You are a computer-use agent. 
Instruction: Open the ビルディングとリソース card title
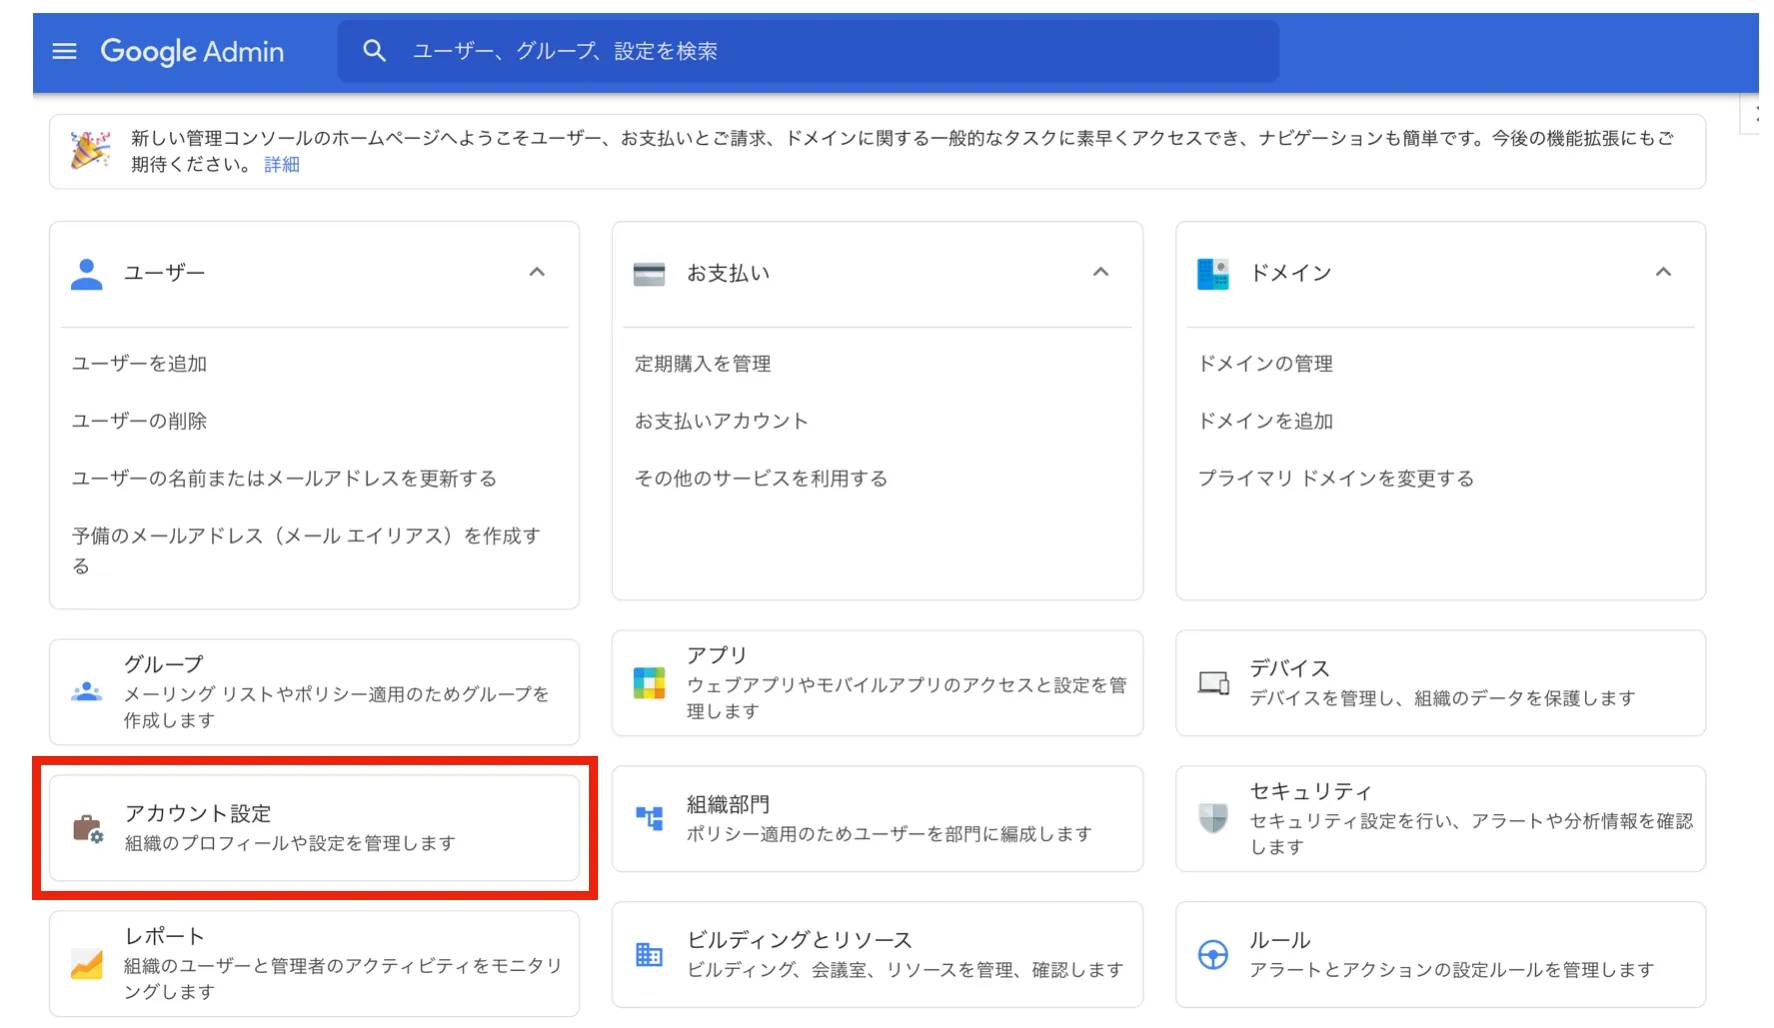[x=799, y=941]
